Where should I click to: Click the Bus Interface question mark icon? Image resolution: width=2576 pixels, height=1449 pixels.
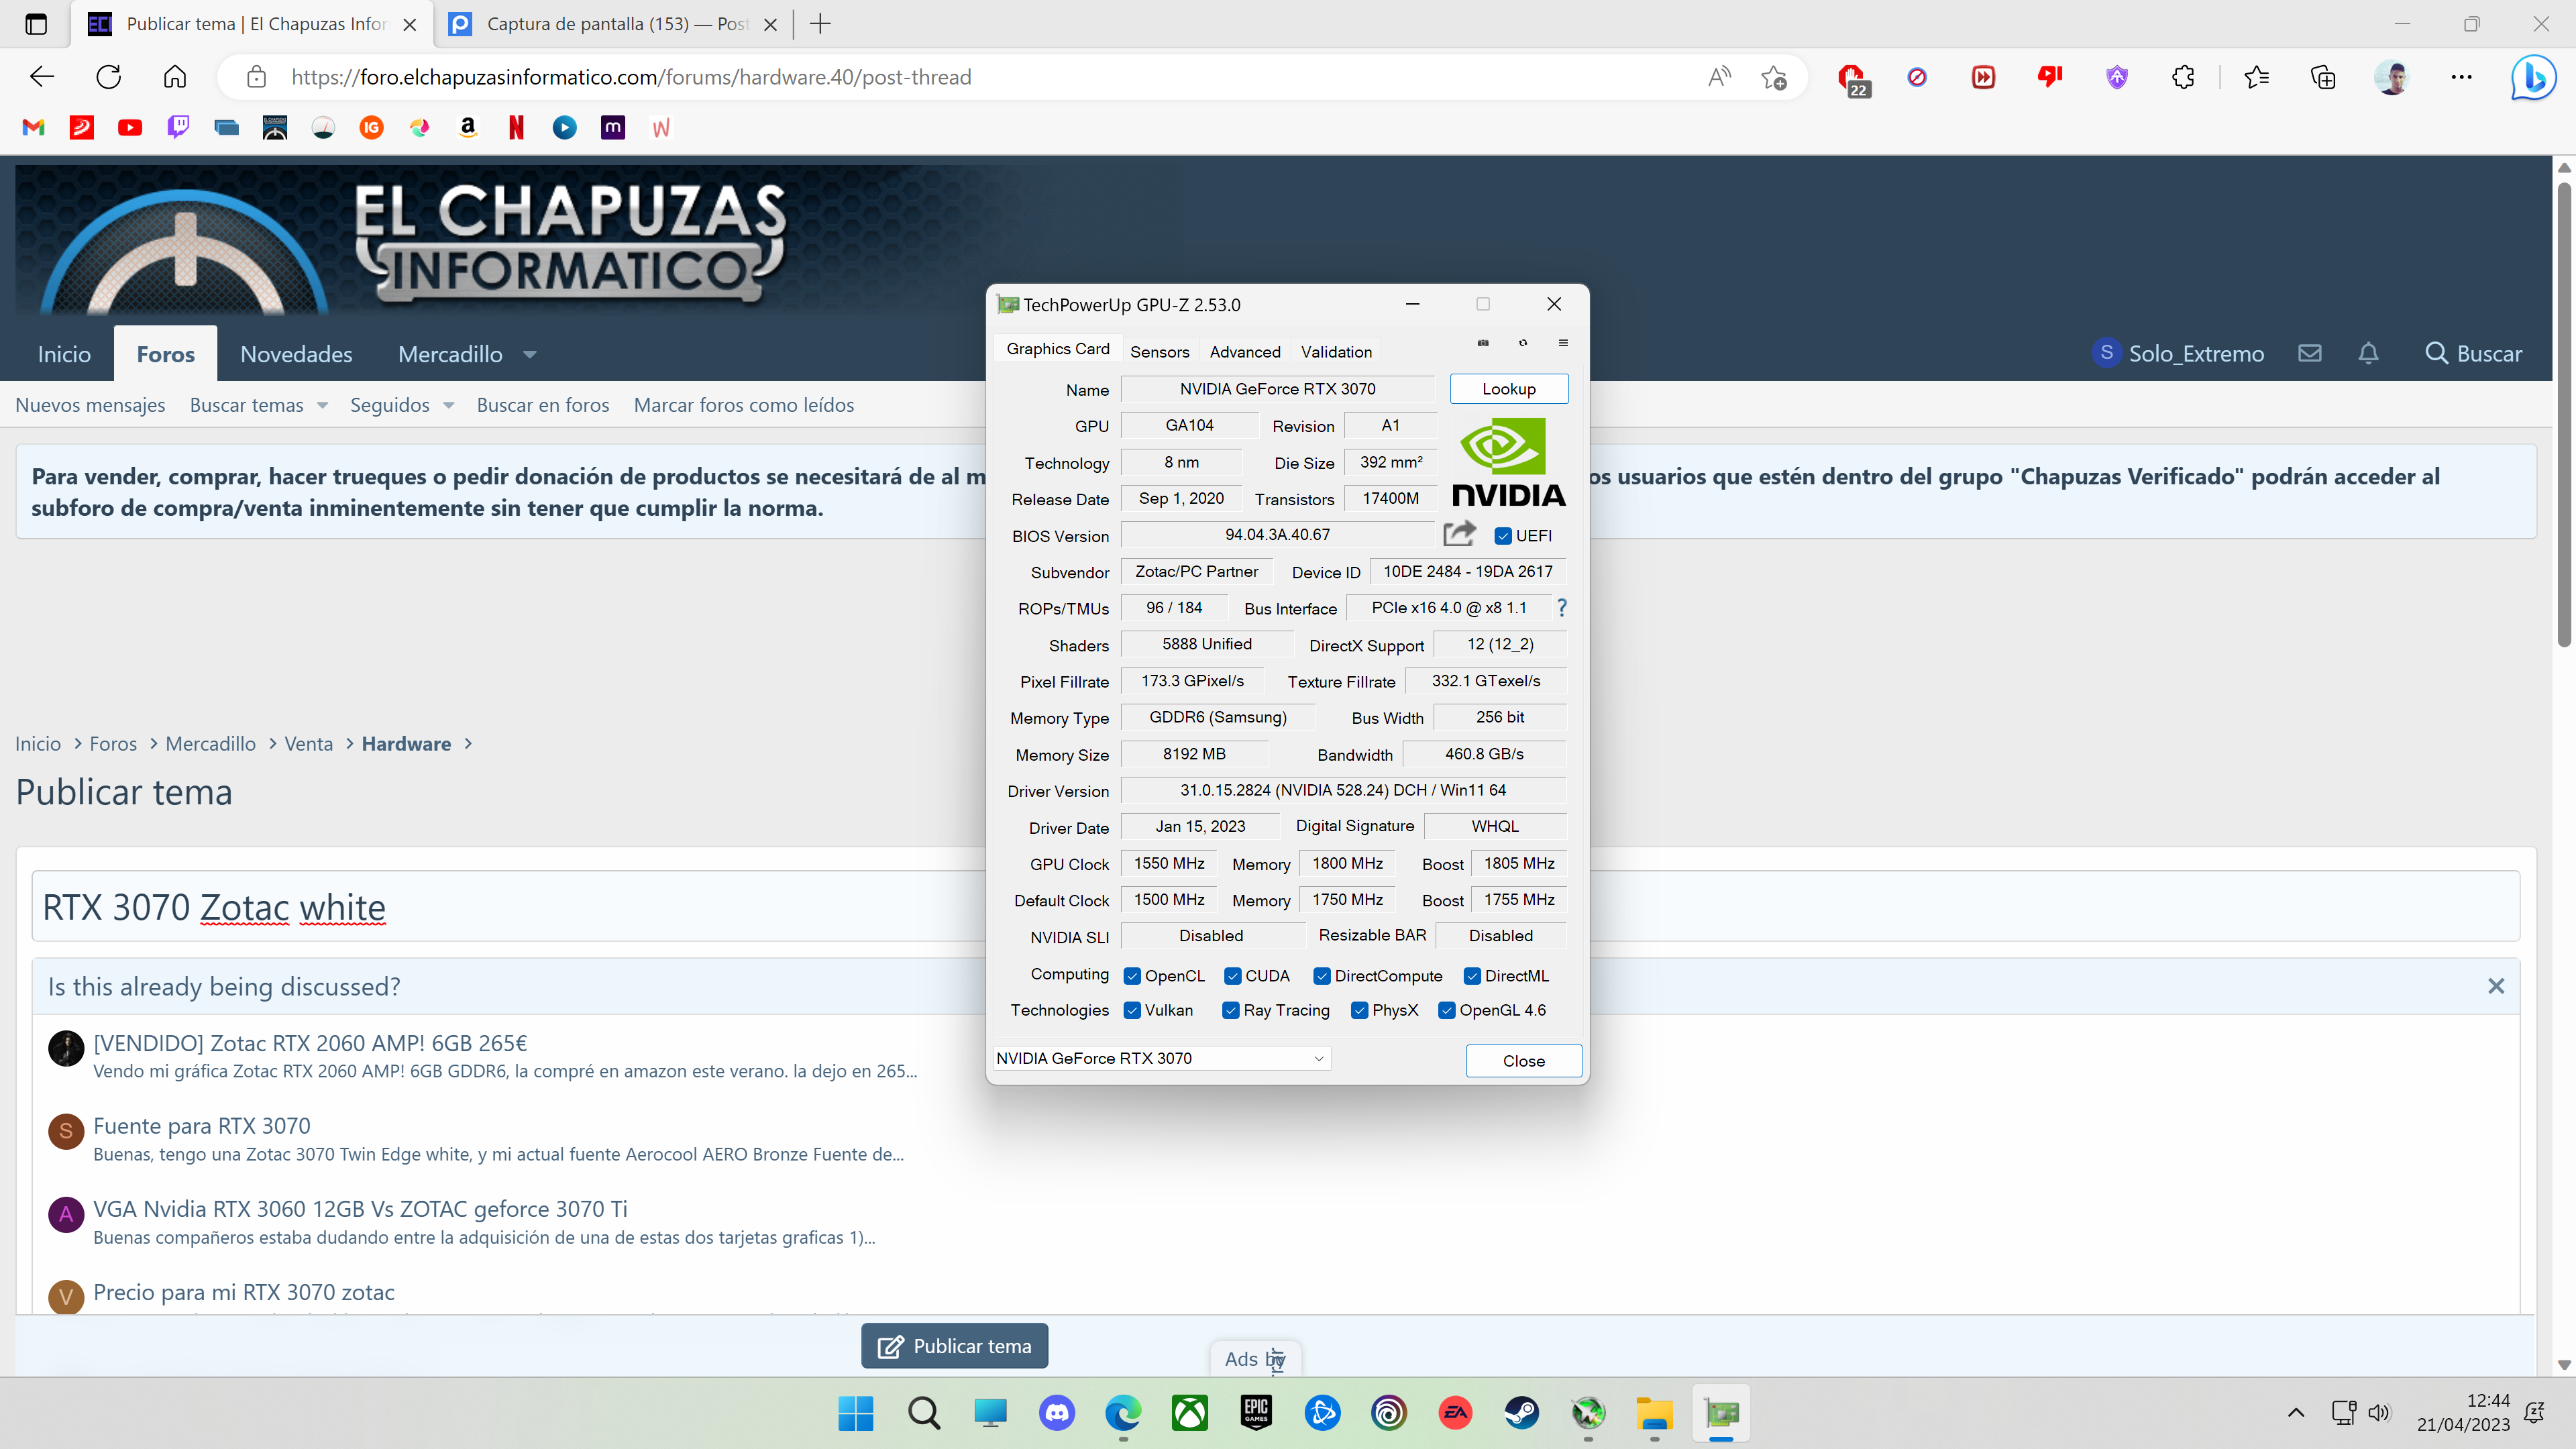[1562, 608]
